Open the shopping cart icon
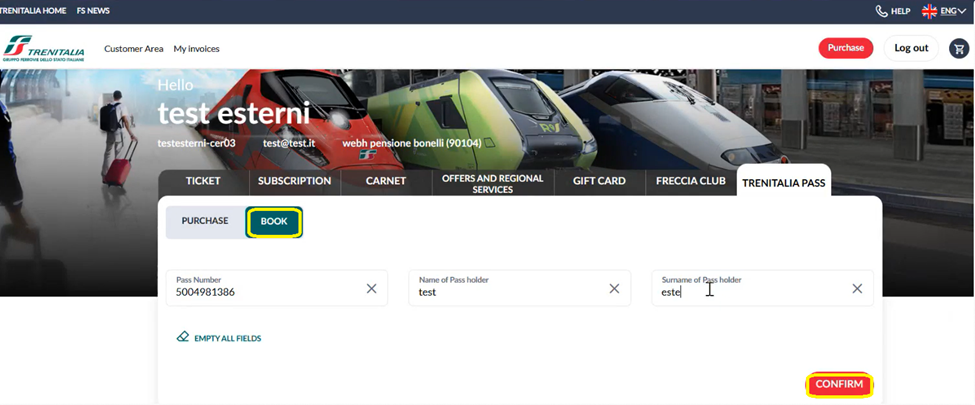The height and width of the screenshot is (405, 975). tap(959, 48)
